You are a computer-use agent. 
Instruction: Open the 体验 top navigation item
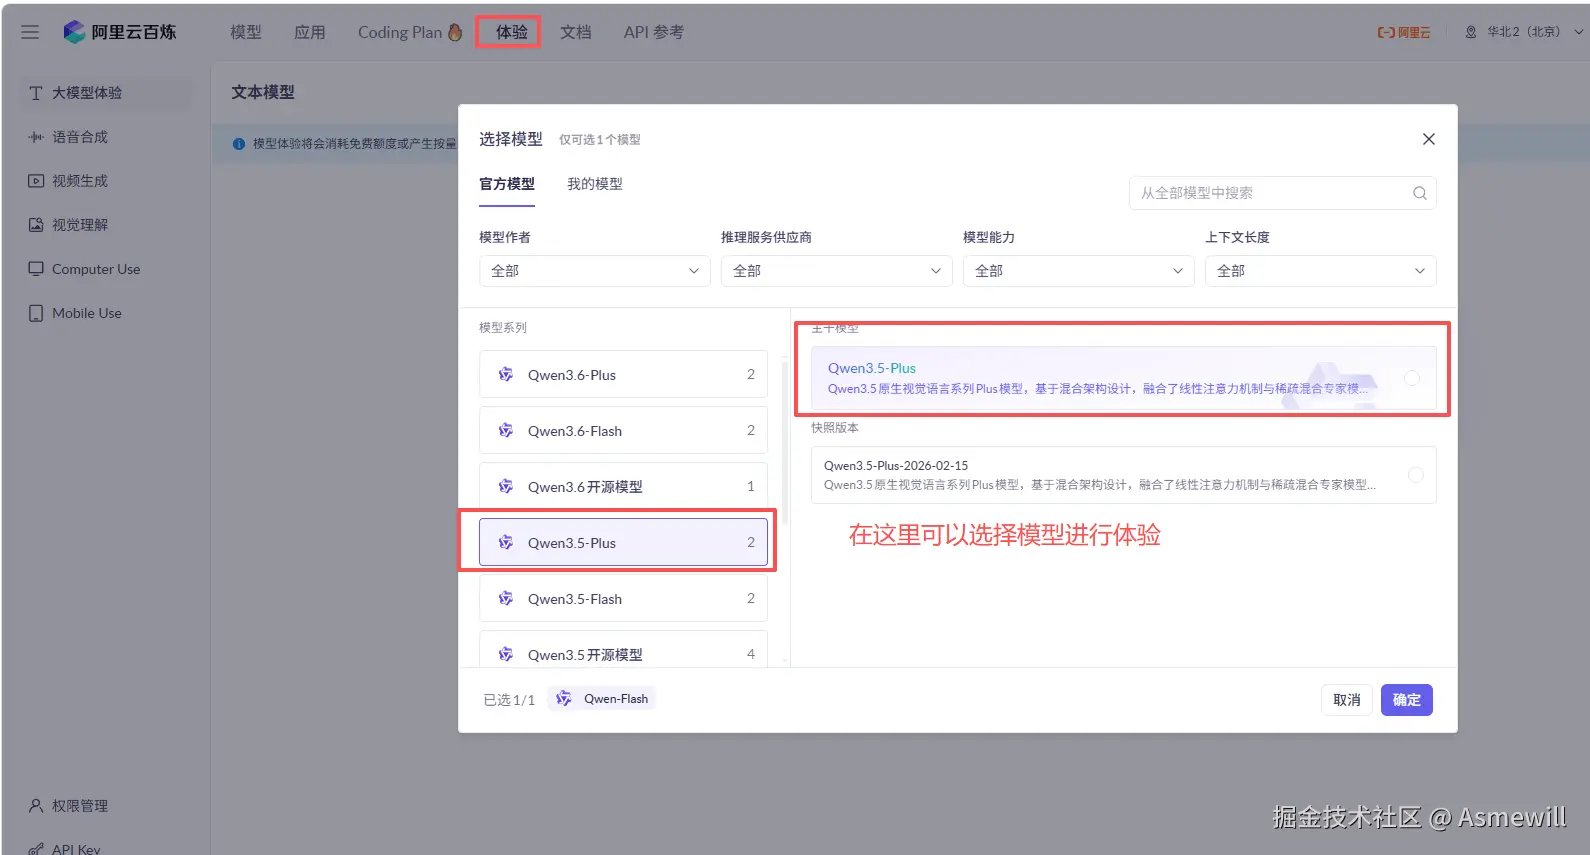click(512, 32)
